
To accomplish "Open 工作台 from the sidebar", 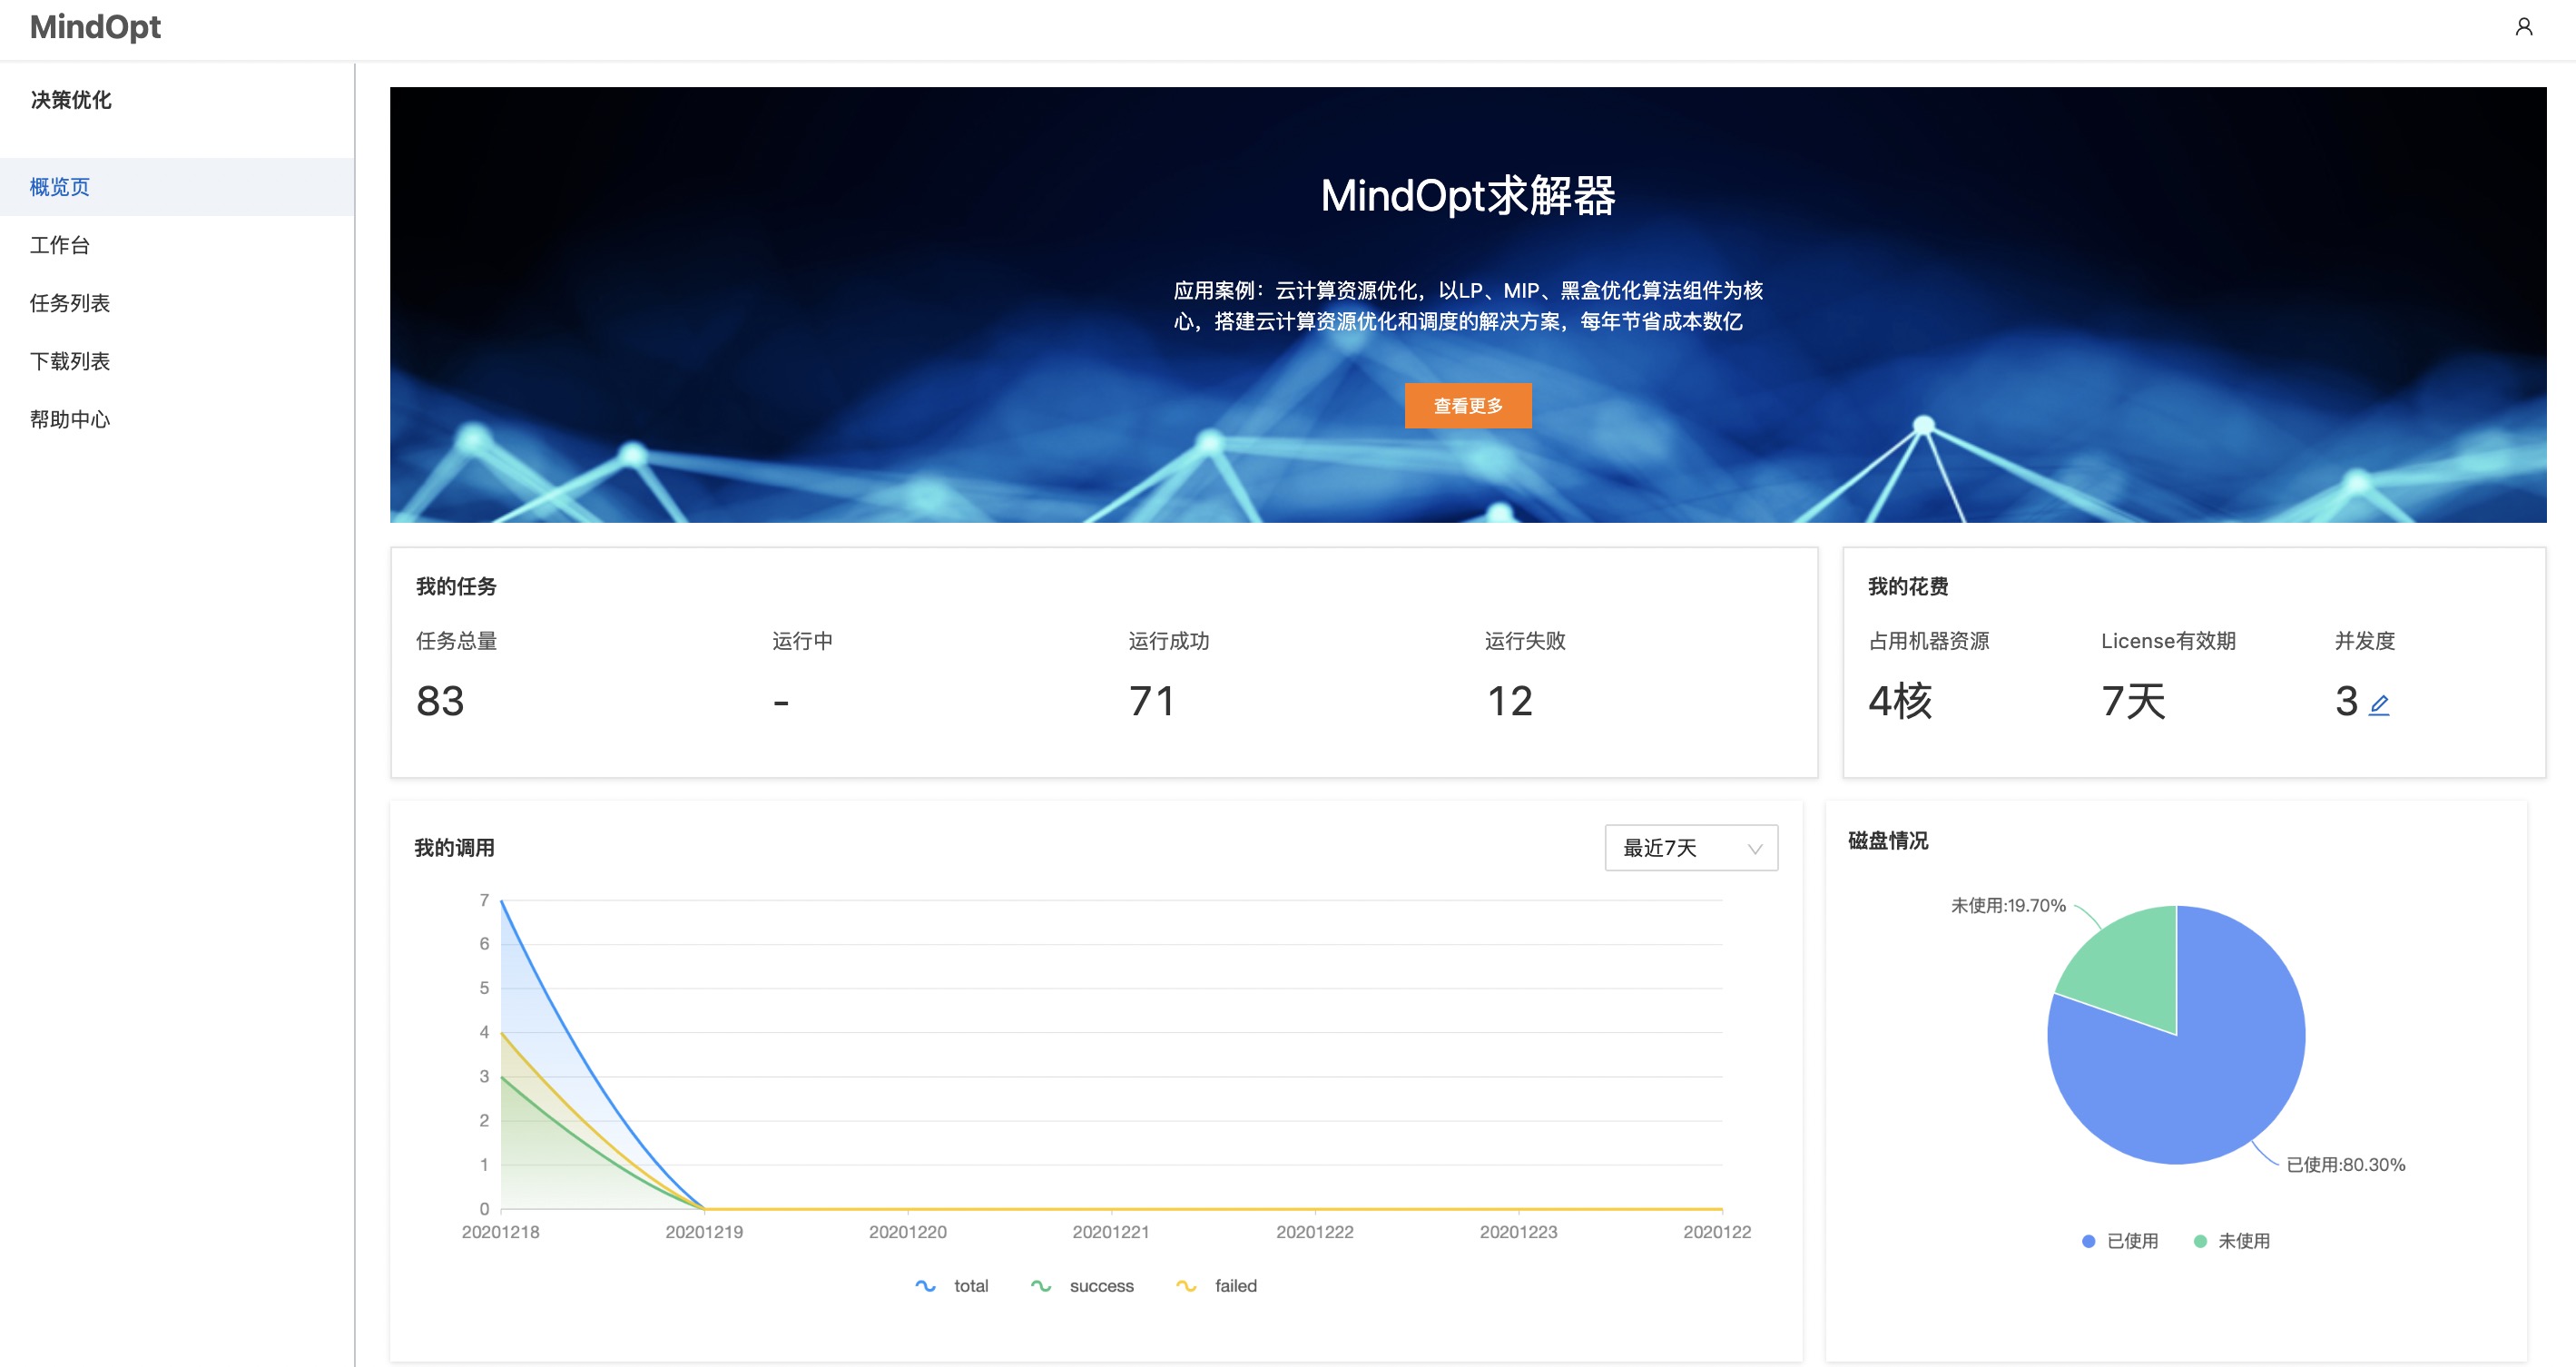I will tap(60, 245).
